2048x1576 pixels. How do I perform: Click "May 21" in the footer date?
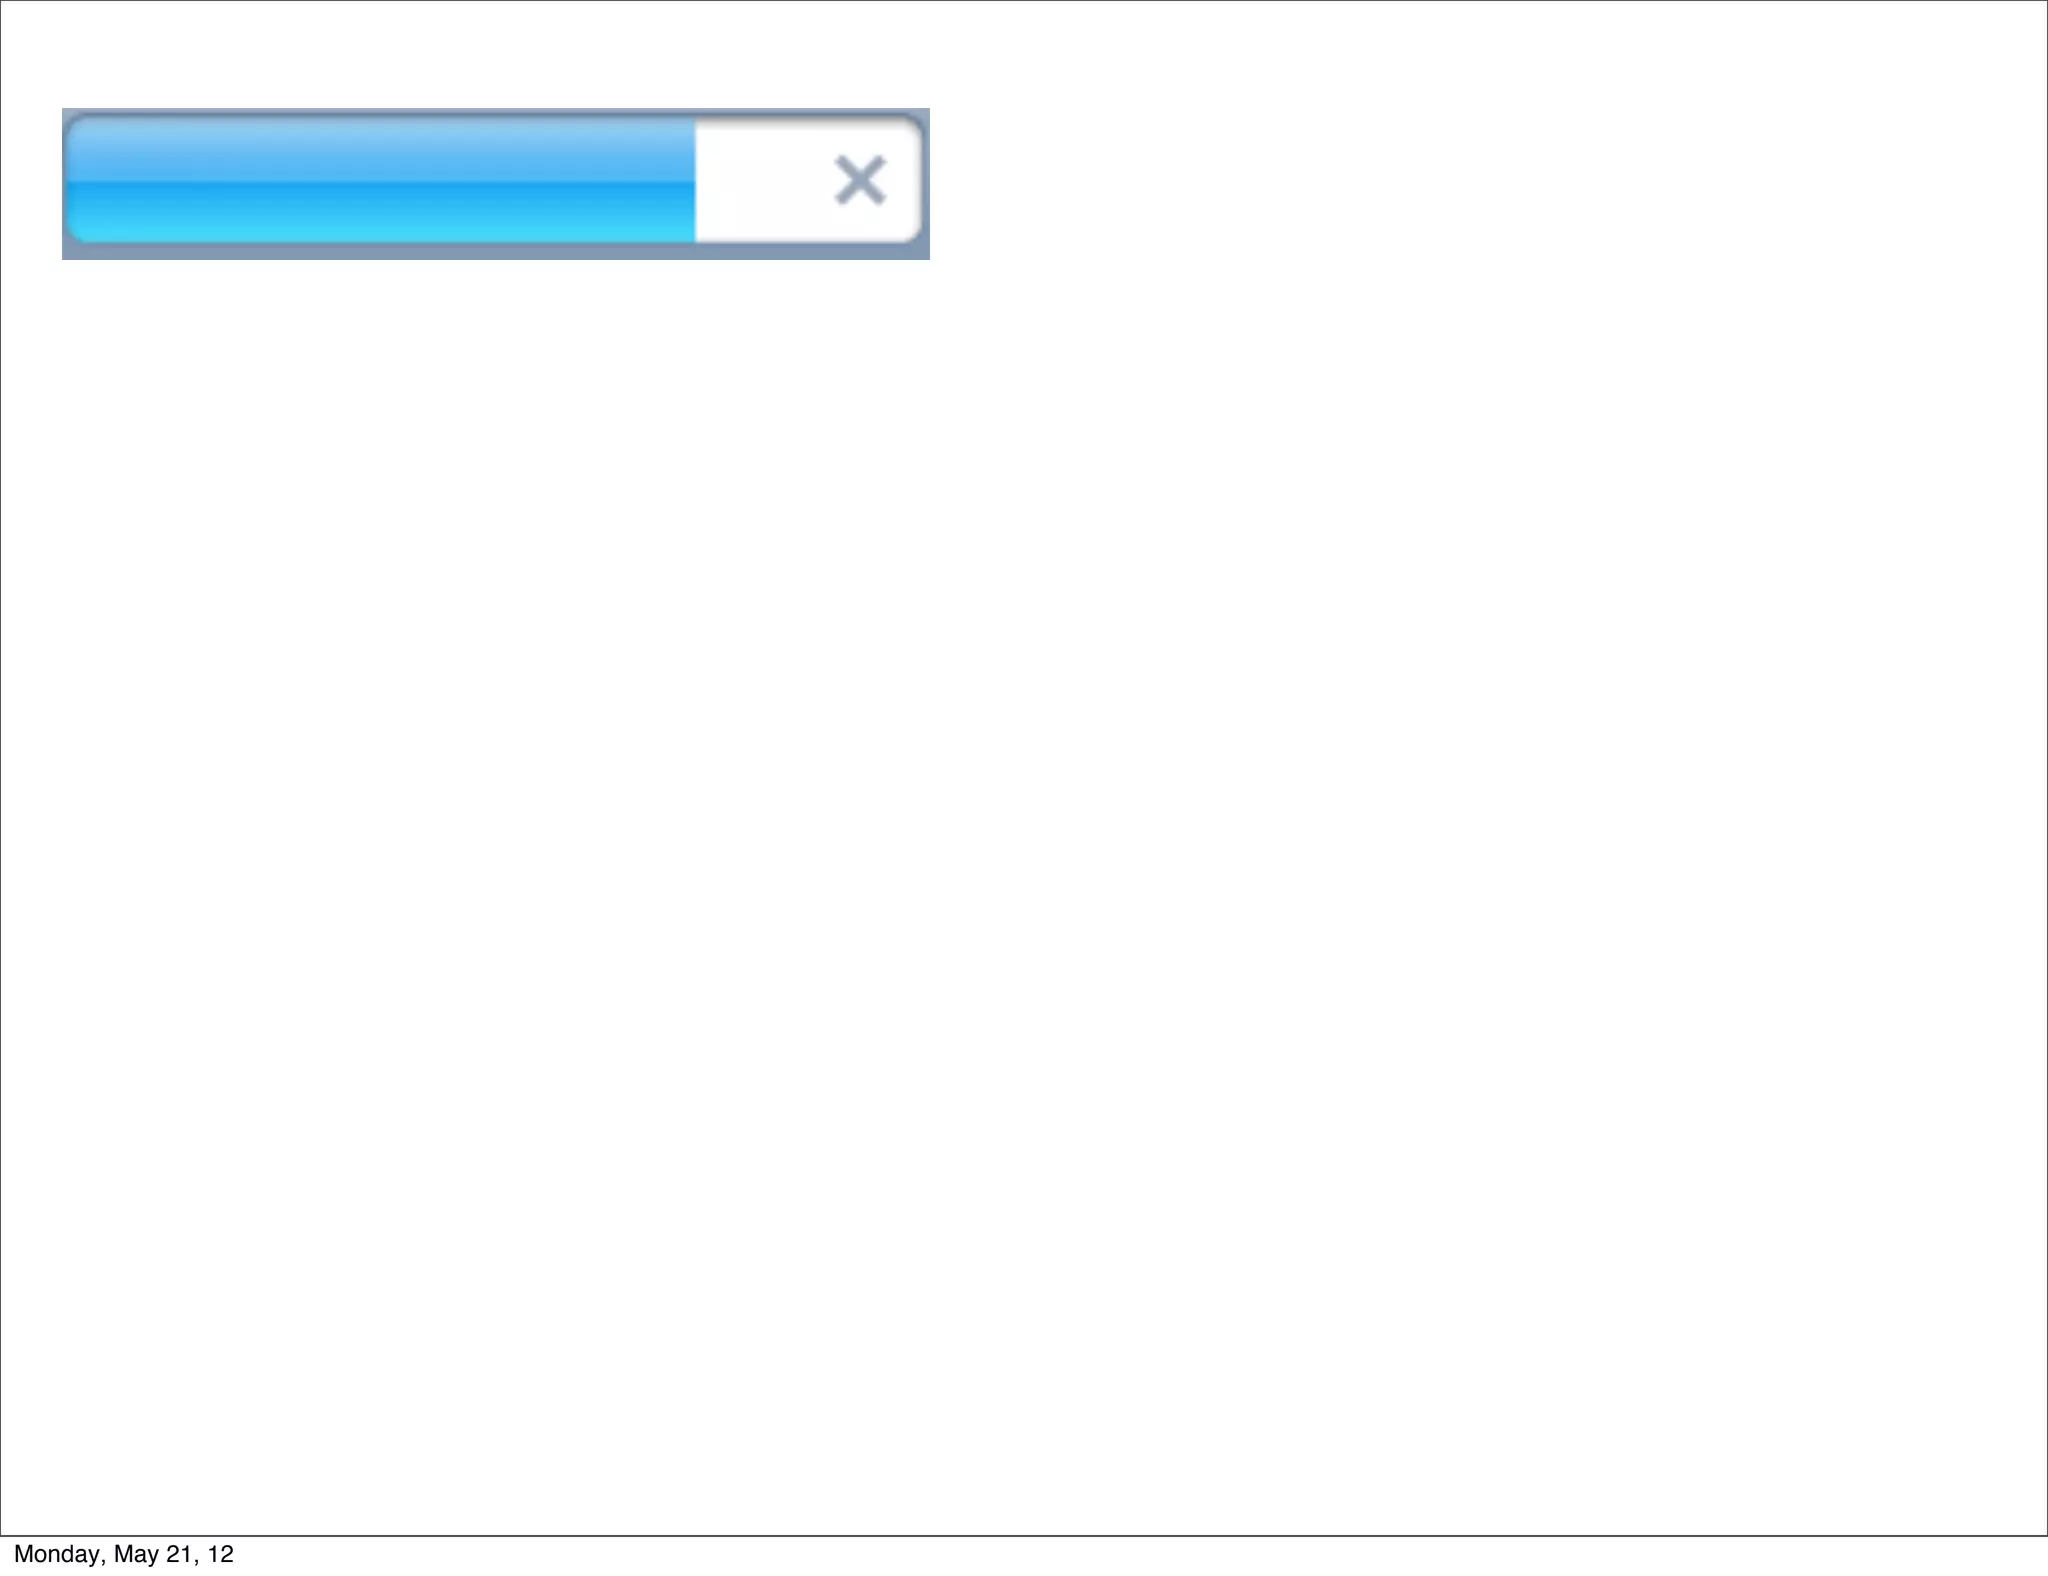tap(155, 1554)
